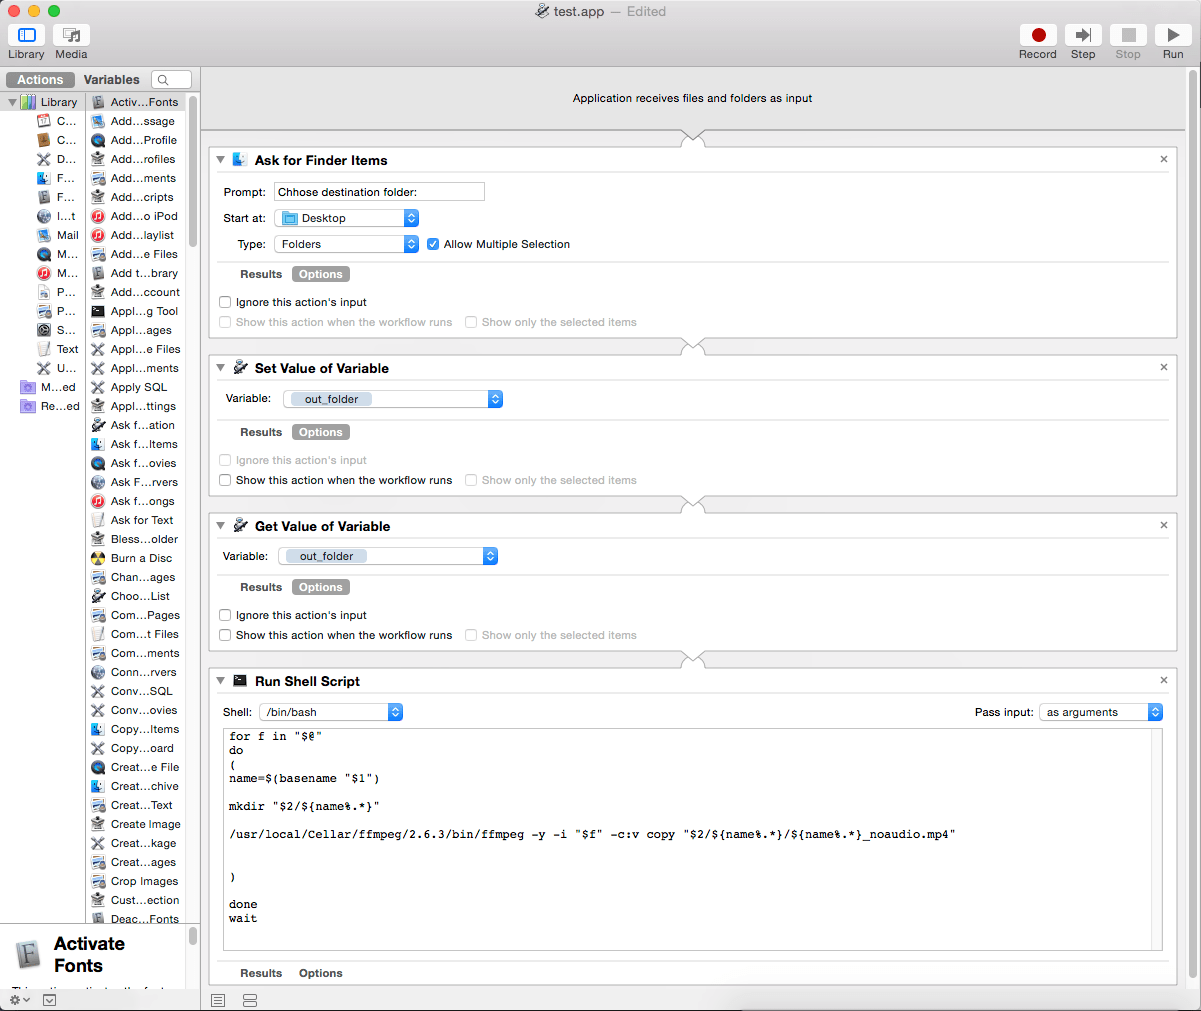Viewport: 1201px width, 1011px height.
Task: Toggle Allow Multiple Selection checkbox
Action: 433,244
